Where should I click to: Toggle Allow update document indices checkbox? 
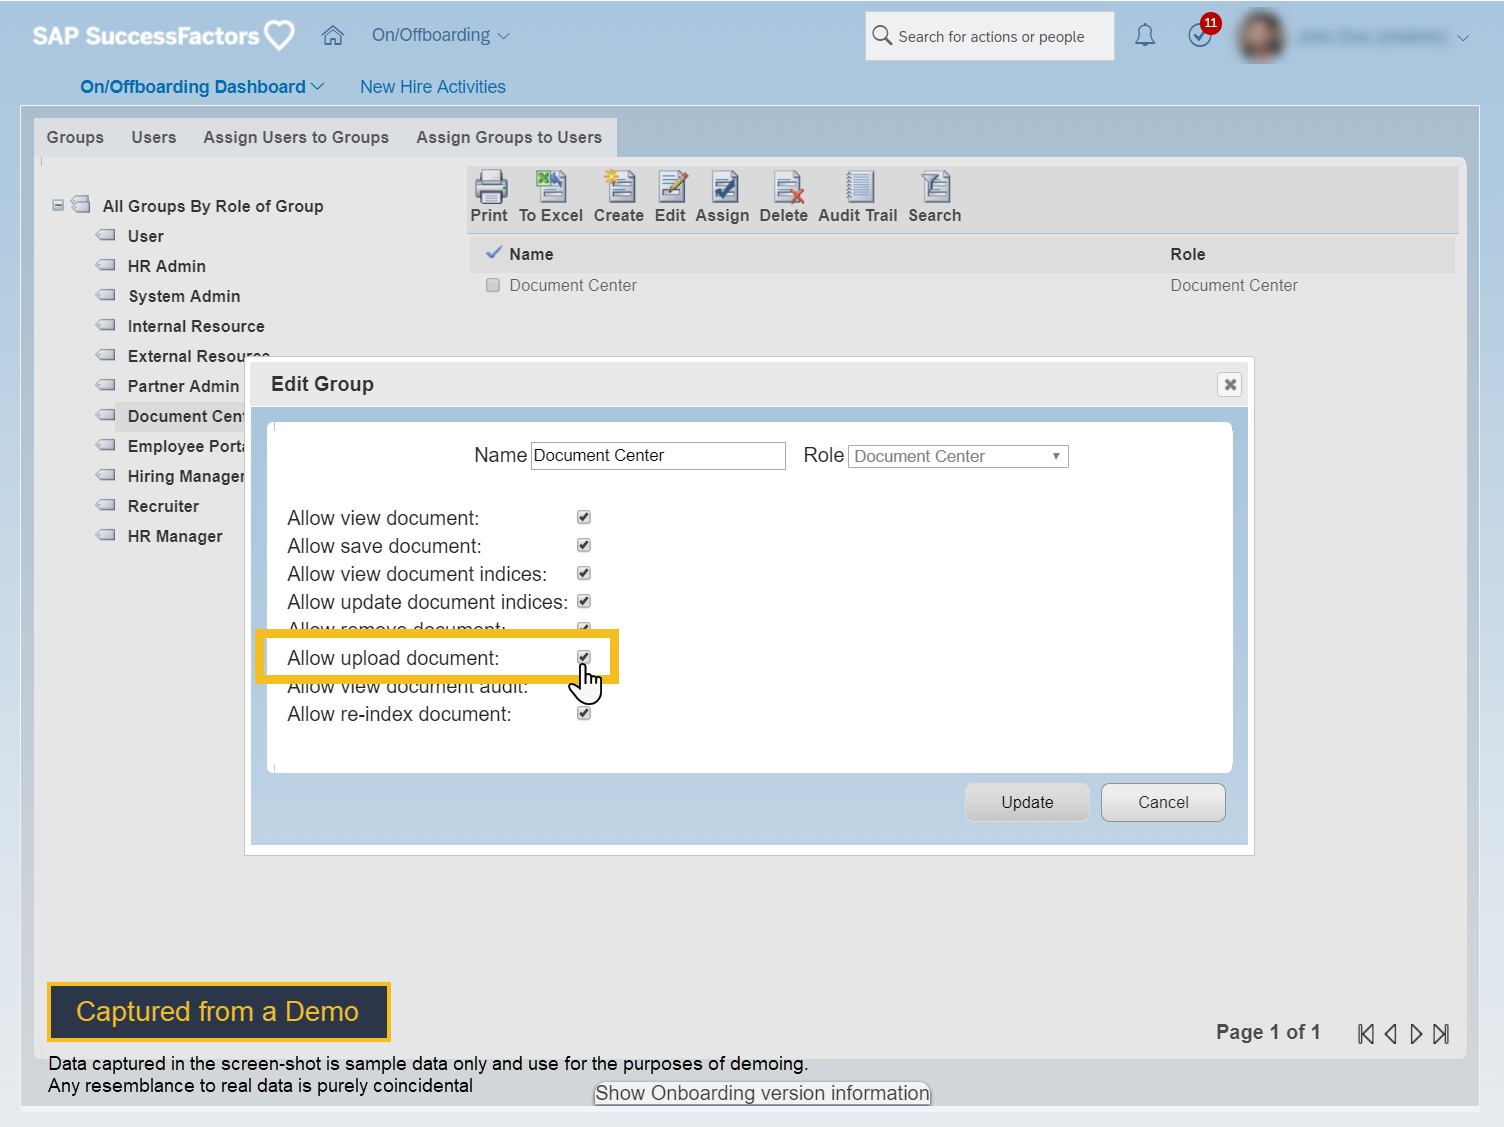584,601
